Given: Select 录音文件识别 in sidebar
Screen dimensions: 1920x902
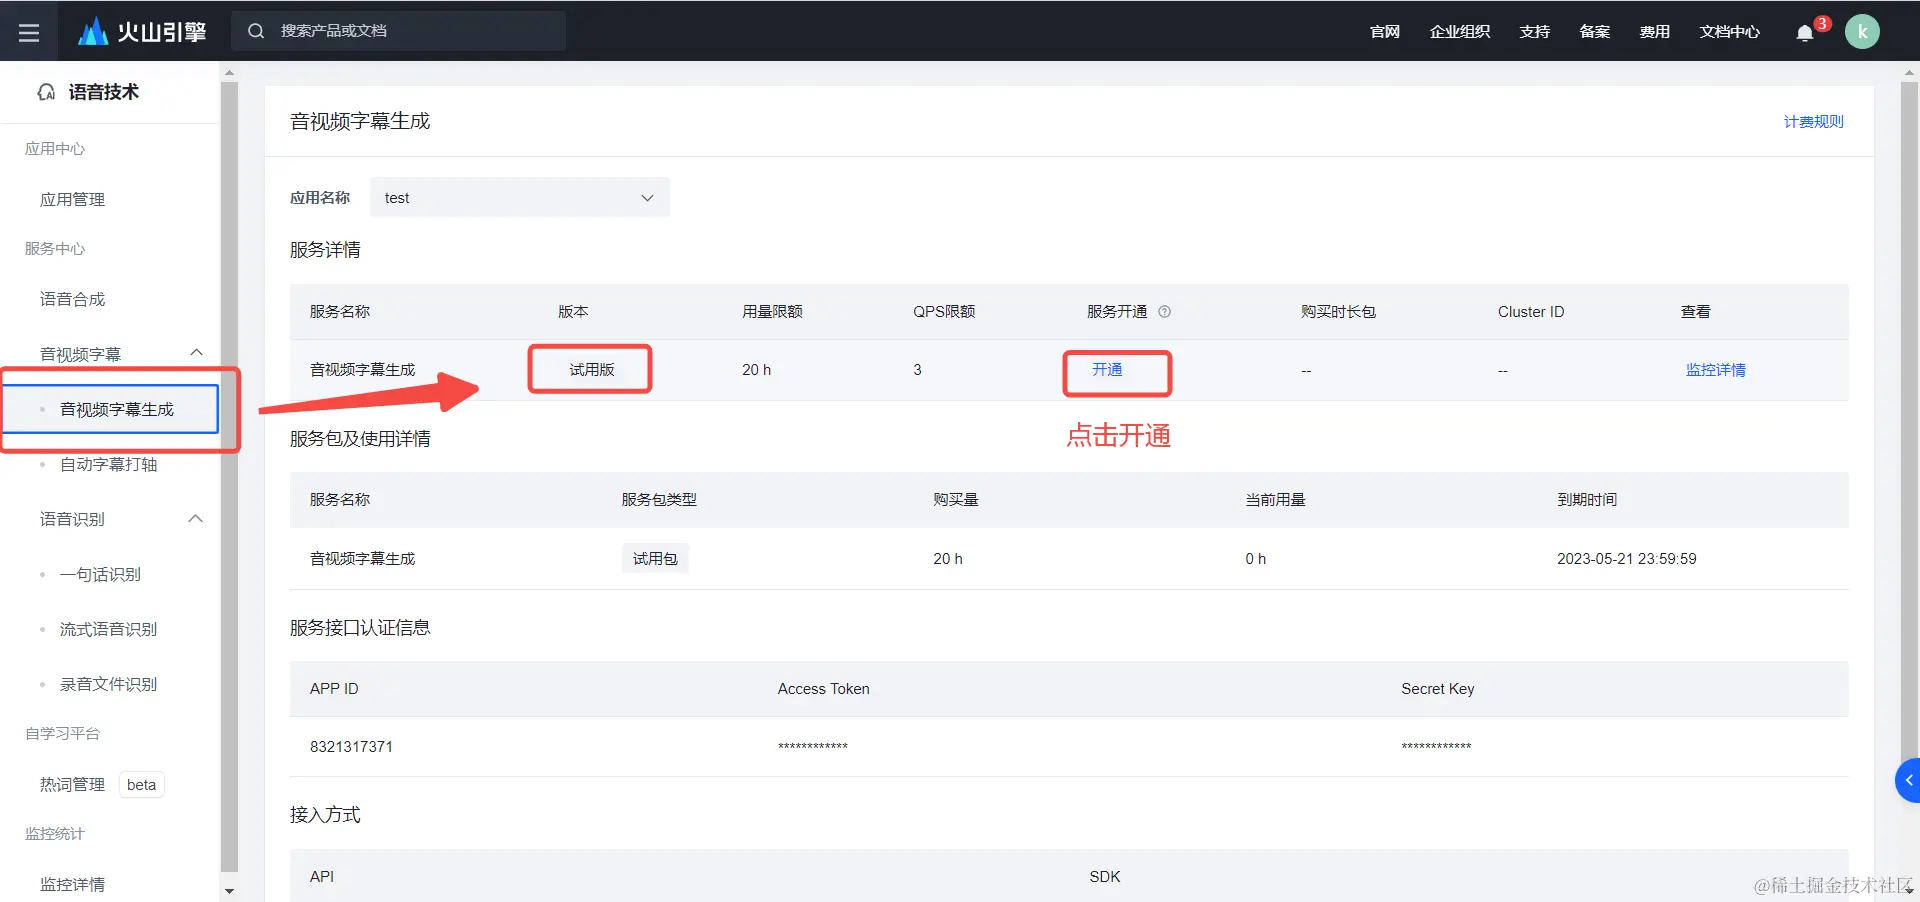Looking at the screenshot, I should pyautogui.click(x=108, y=684).
